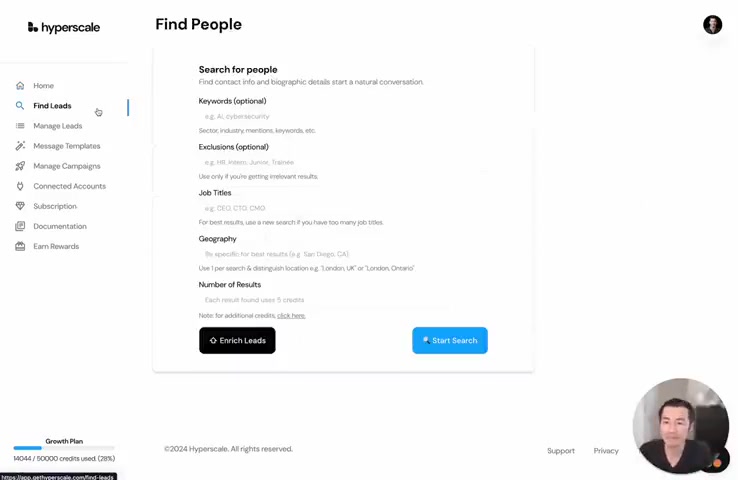Viewport: 738px width, 480px height.
Task: Open the Support footer link
Action: [561, 451]
